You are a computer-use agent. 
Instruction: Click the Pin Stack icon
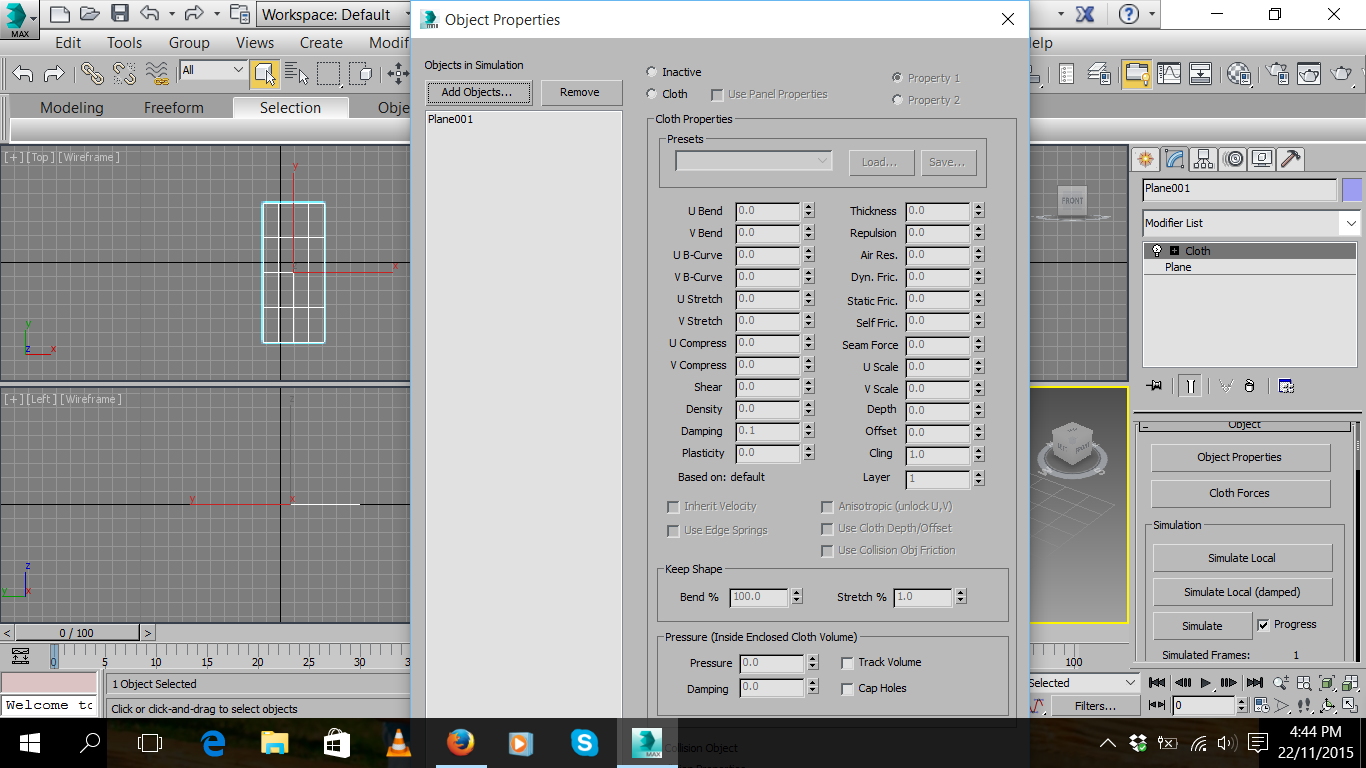[x=1156, y=386]
